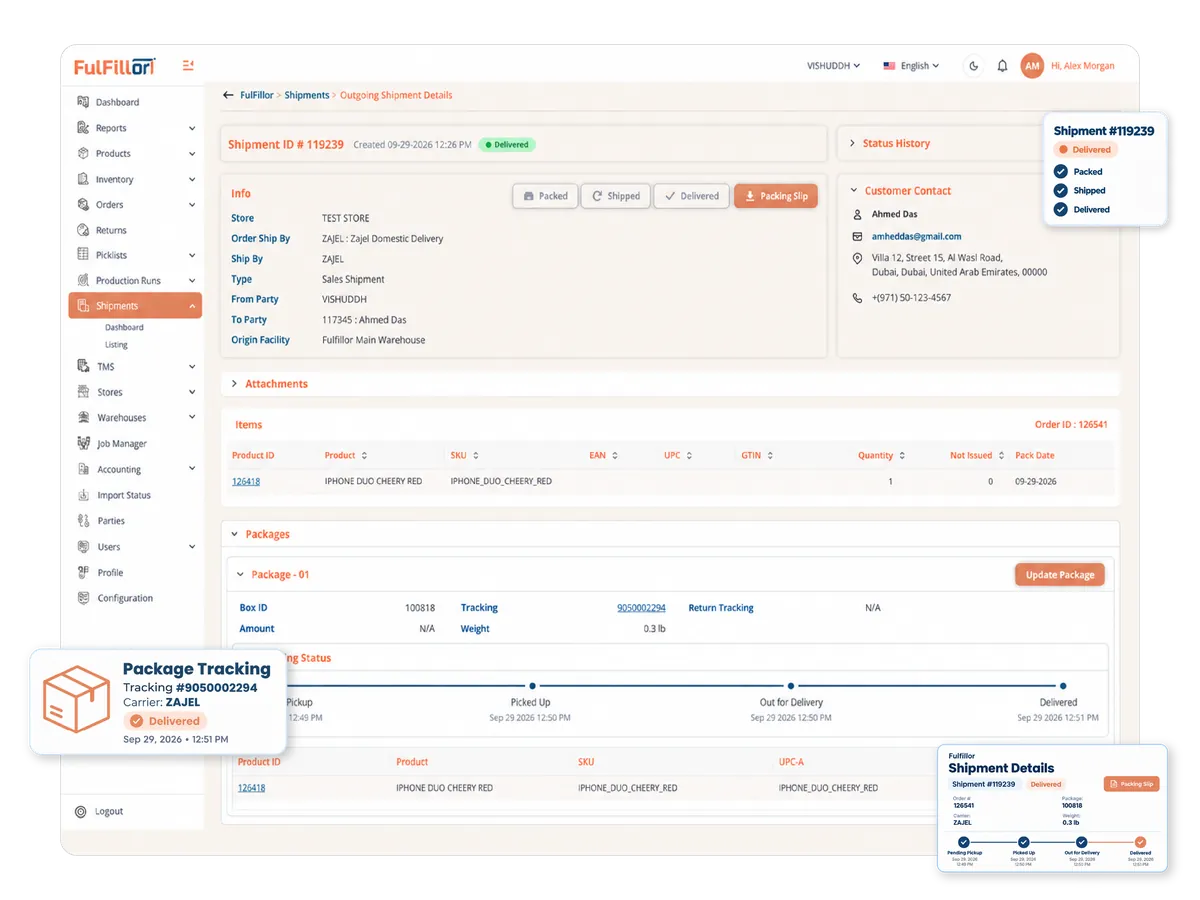Click the Products sidebar icon
This screenshot has height=900, width=1200.
coord(83,153)
